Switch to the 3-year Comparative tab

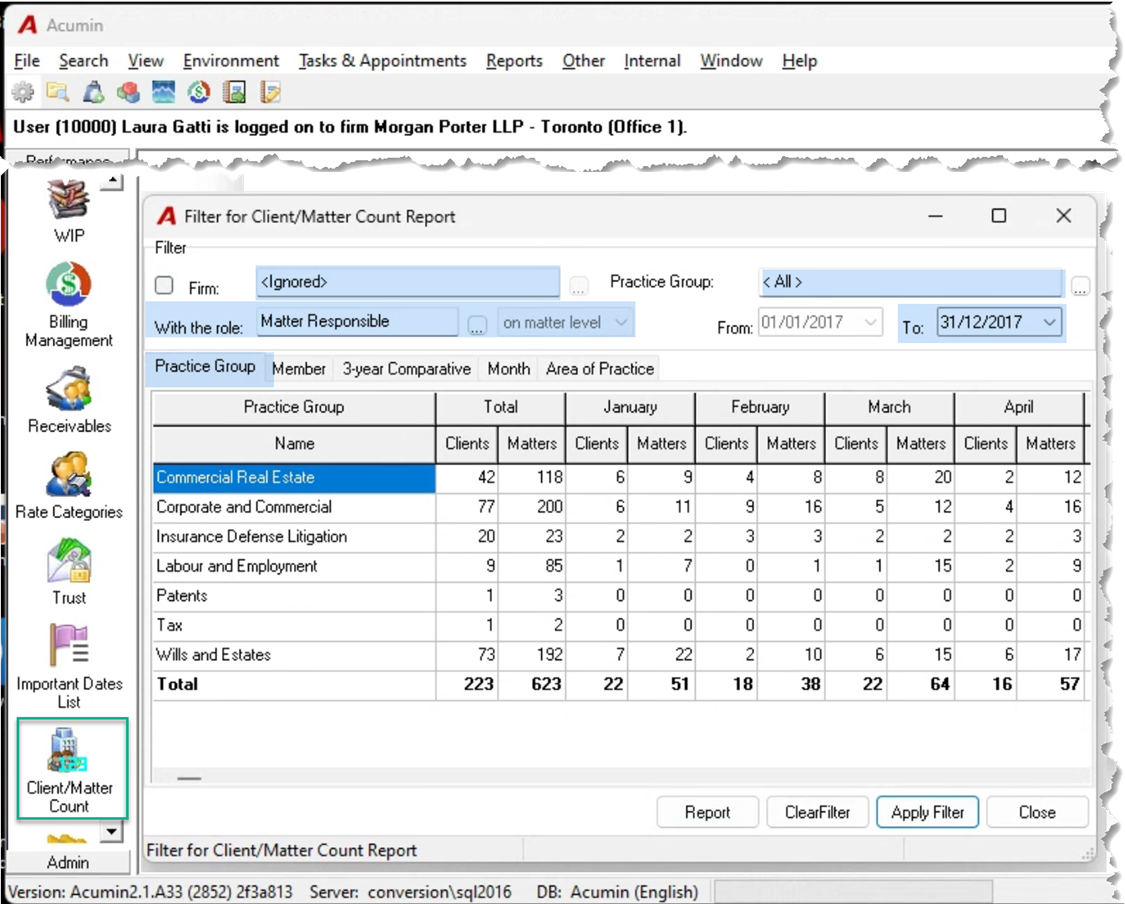point(406,369)
